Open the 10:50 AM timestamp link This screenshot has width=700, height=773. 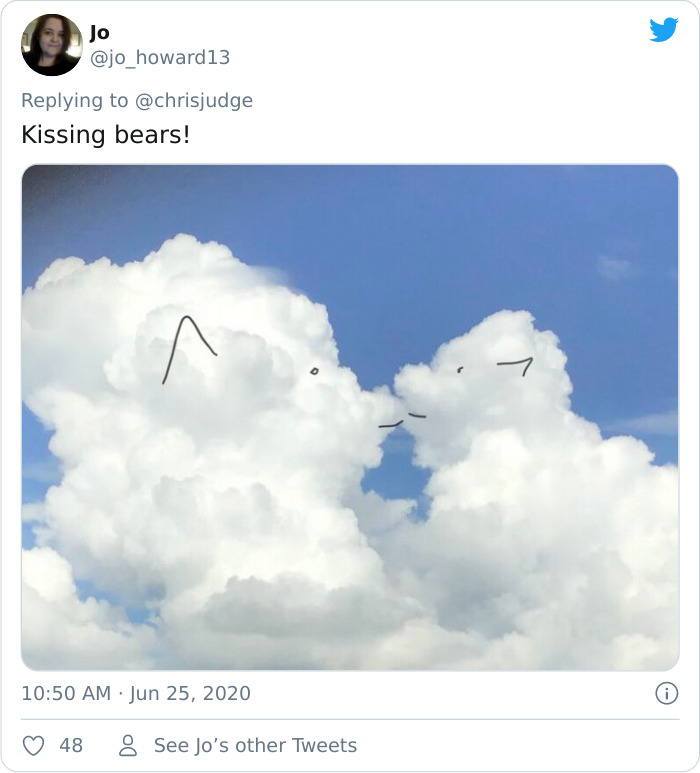point(65,693)
